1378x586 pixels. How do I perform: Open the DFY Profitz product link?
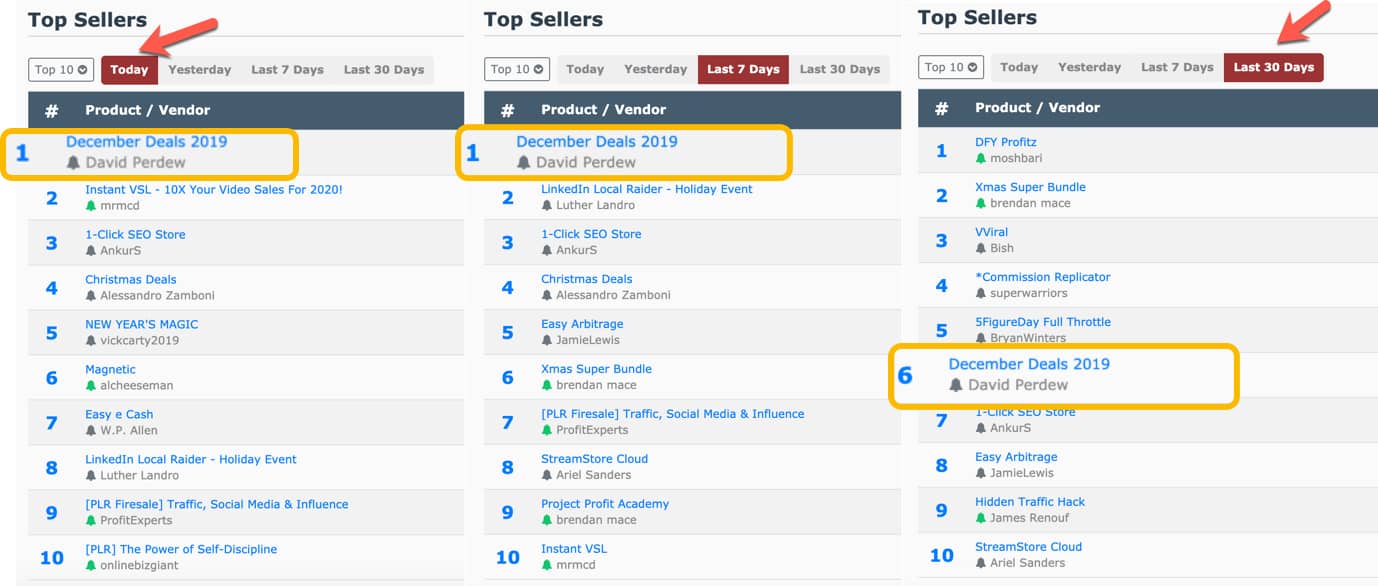point(1005,142)
